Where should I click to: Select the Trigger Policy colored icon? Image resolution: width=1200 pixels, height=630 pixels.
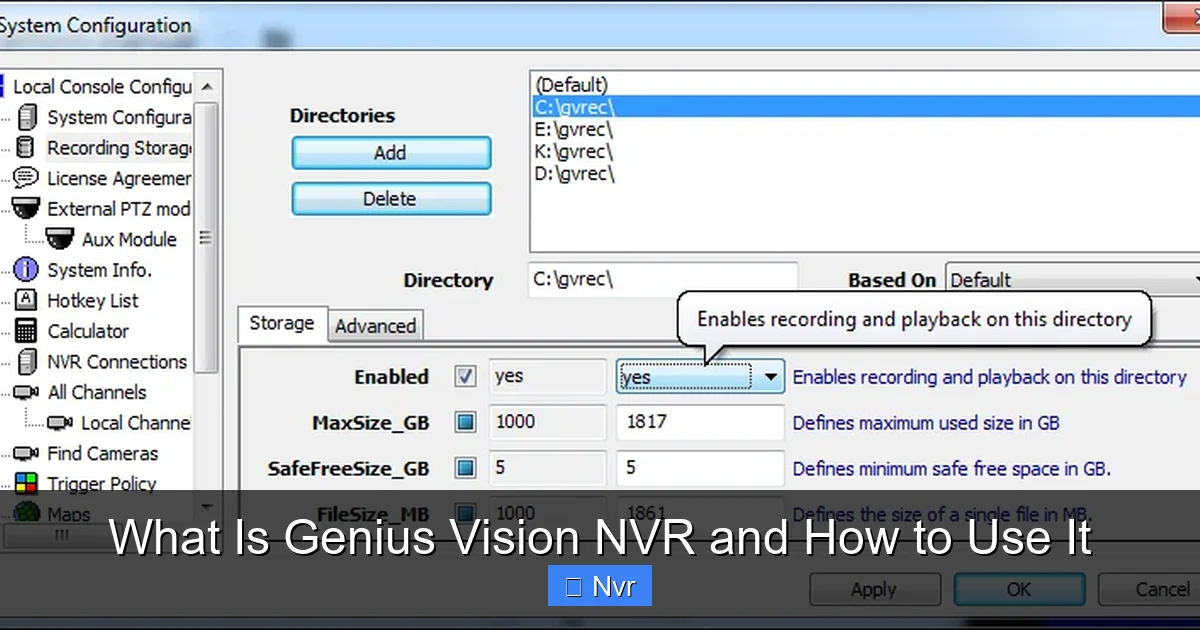(x=24, y=484)
